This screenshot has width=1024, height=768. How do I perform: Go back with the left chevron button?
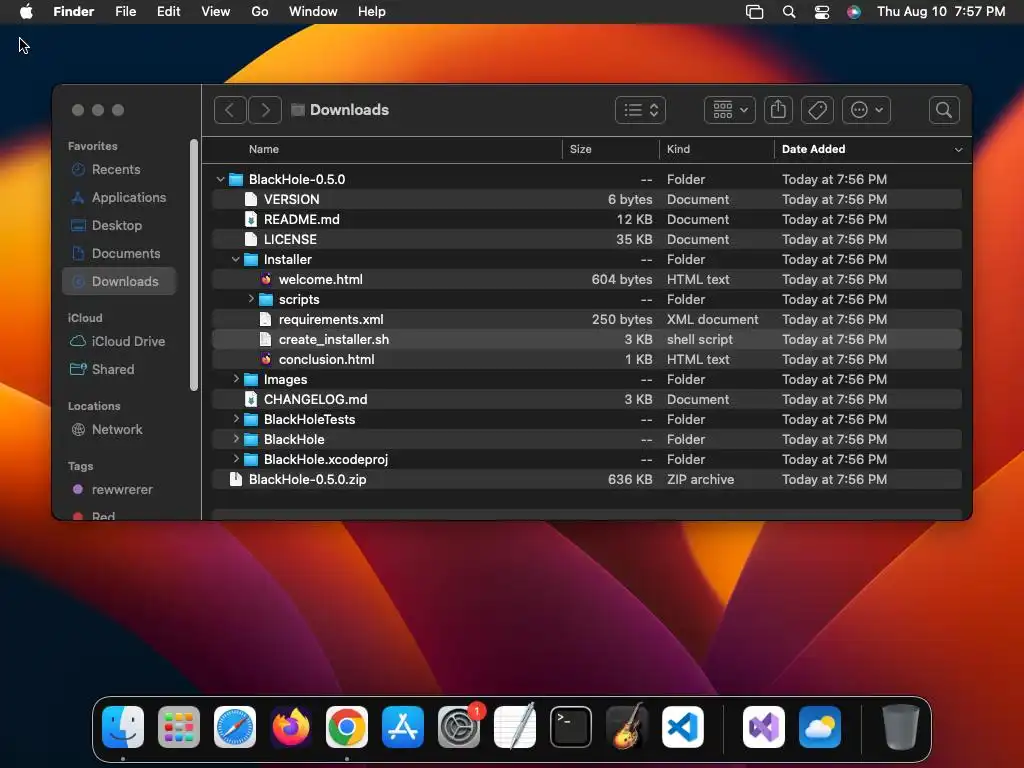tap(230, 110)
